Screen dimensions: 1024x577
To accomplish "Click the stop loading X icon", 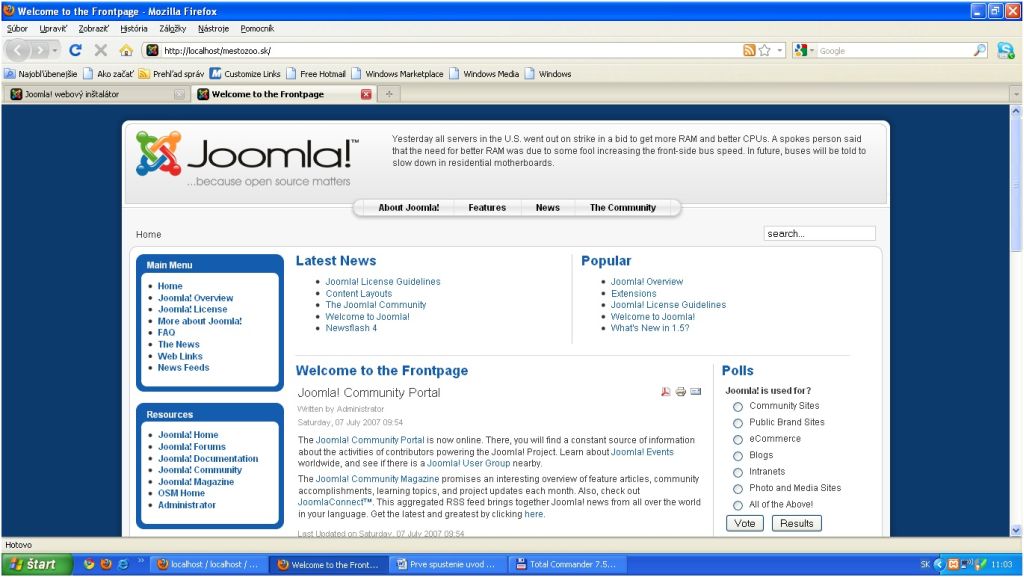I will tap(101, 50).
